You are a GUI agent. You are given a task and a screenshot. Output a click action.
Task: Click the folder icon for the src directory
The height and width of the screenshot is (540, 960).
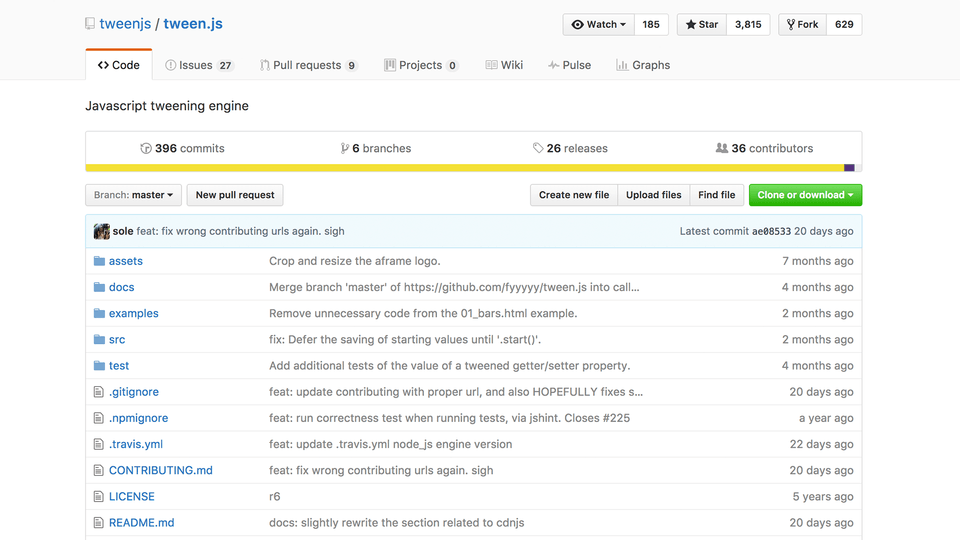tap(99, 340)
